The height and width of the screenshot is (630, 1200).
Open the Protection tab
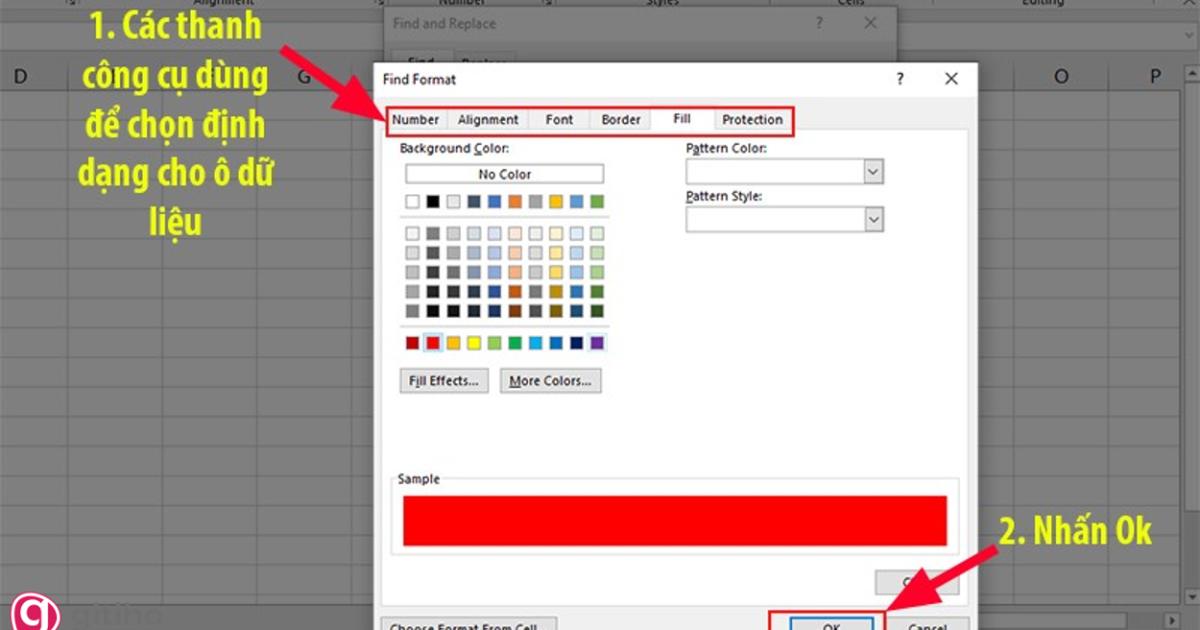coord(752,120)
